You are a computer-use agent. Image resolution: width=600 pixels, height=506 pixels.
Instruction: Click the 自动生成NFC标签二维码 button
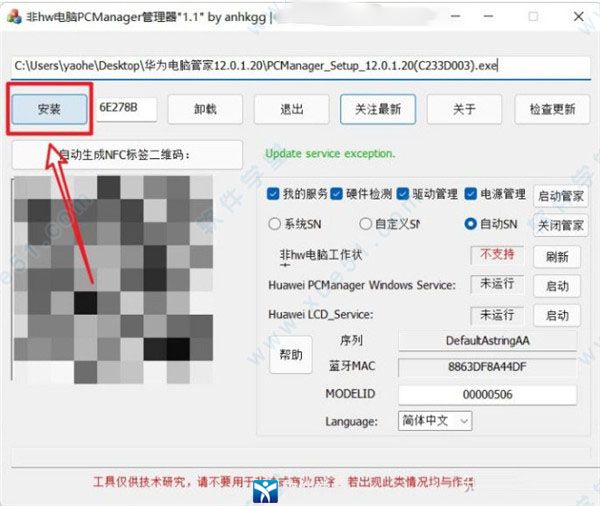(127, 155)
